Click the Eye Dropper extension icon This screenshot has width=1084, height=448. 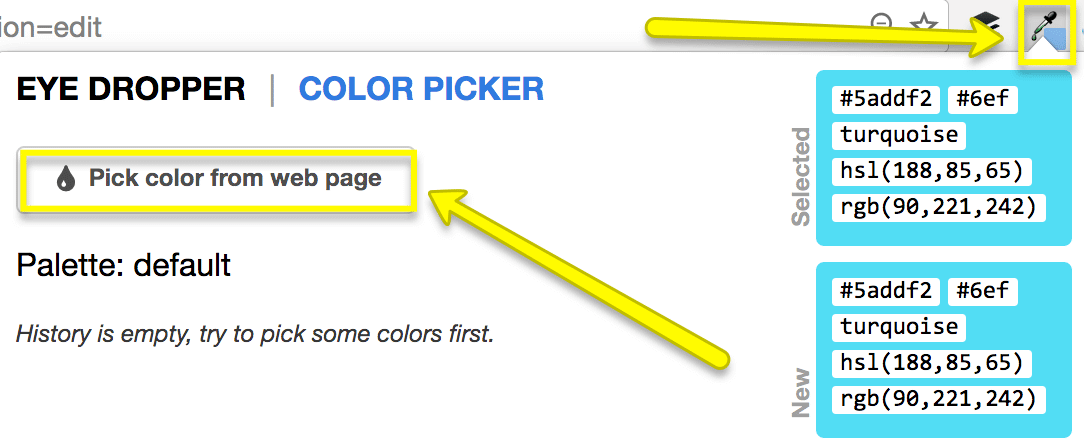(x=1045, y=34)
